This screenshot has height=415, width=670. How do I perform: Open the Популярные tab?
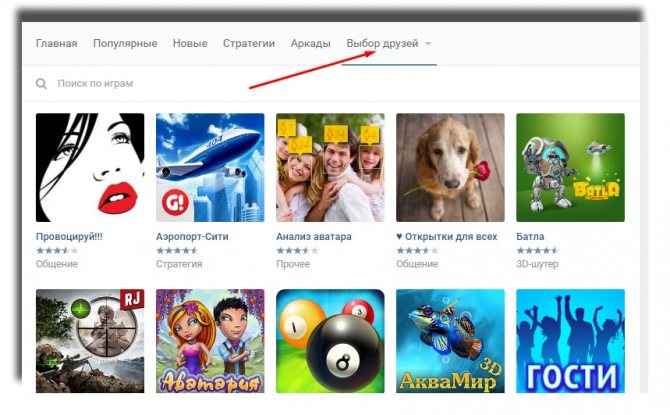125,43
